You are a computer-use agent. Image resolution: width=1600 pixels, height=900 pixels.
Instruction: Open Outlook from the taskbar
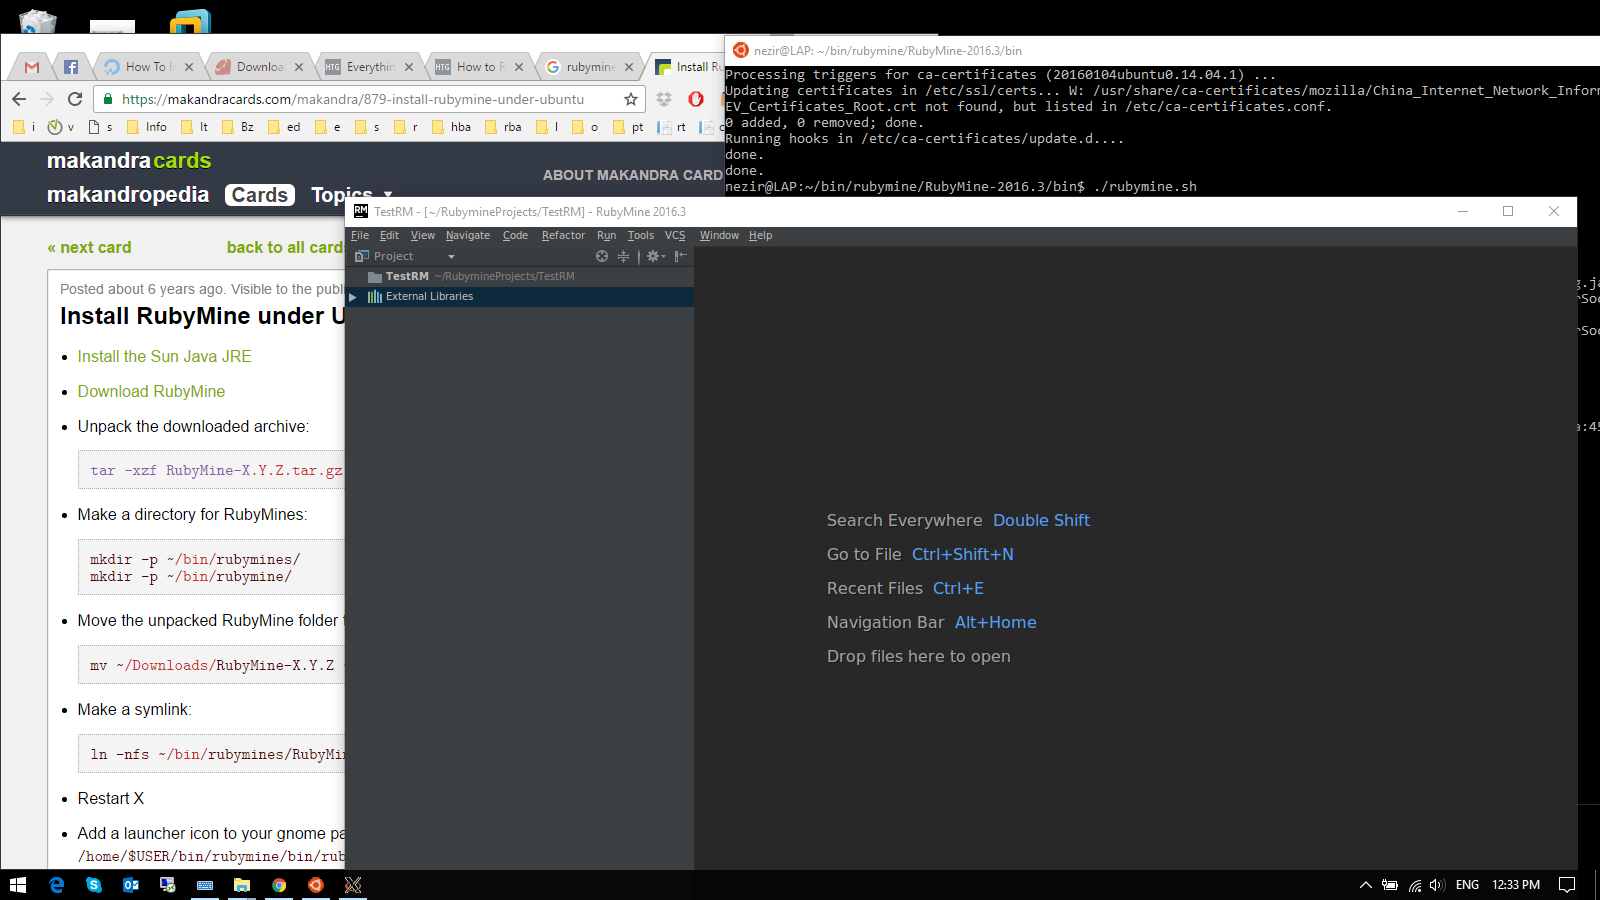pos(130,885)
